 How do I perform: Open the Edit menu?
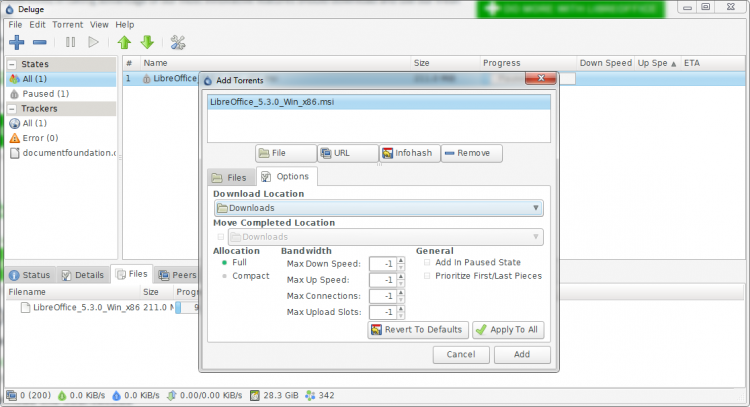click(x=37, y=24)
